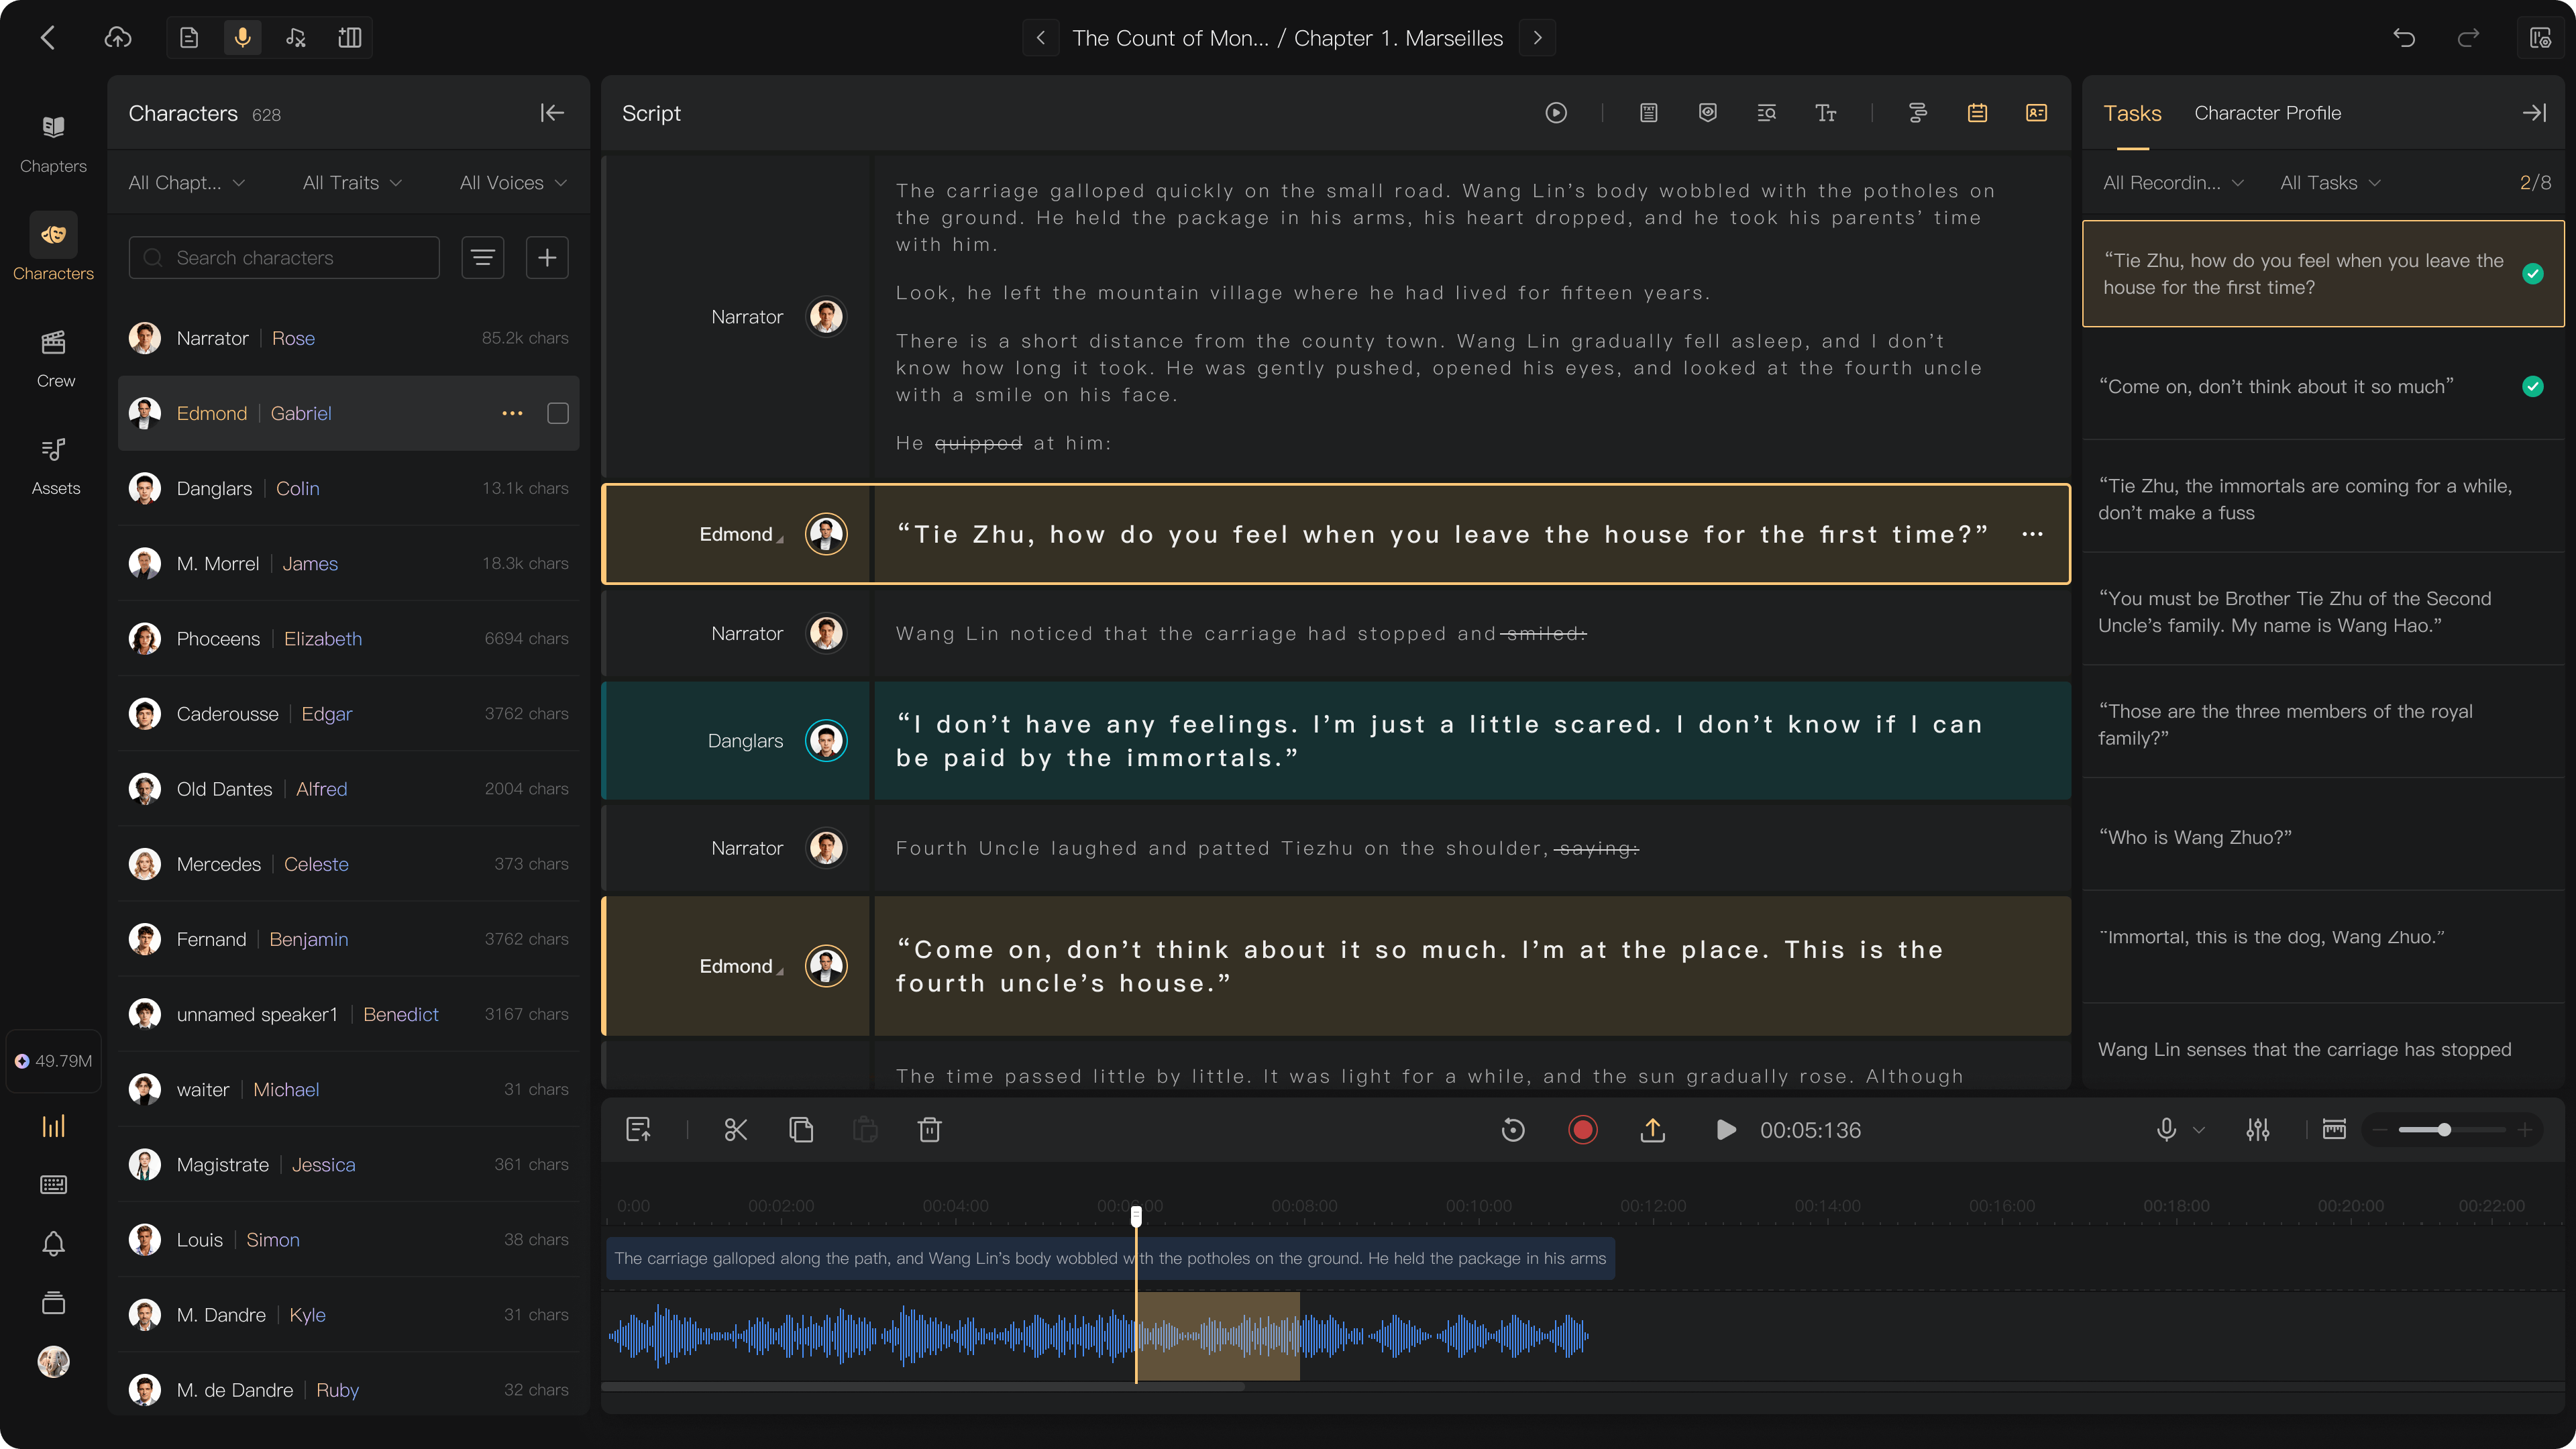Select the Danglars character row

click(348, 488)
